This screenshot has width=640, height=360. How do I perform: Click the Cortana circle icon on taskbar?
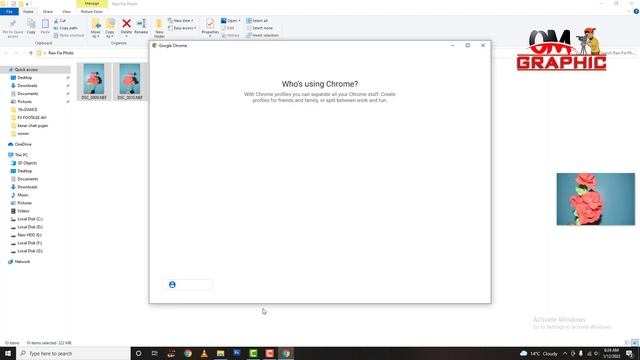click(138, 353)
